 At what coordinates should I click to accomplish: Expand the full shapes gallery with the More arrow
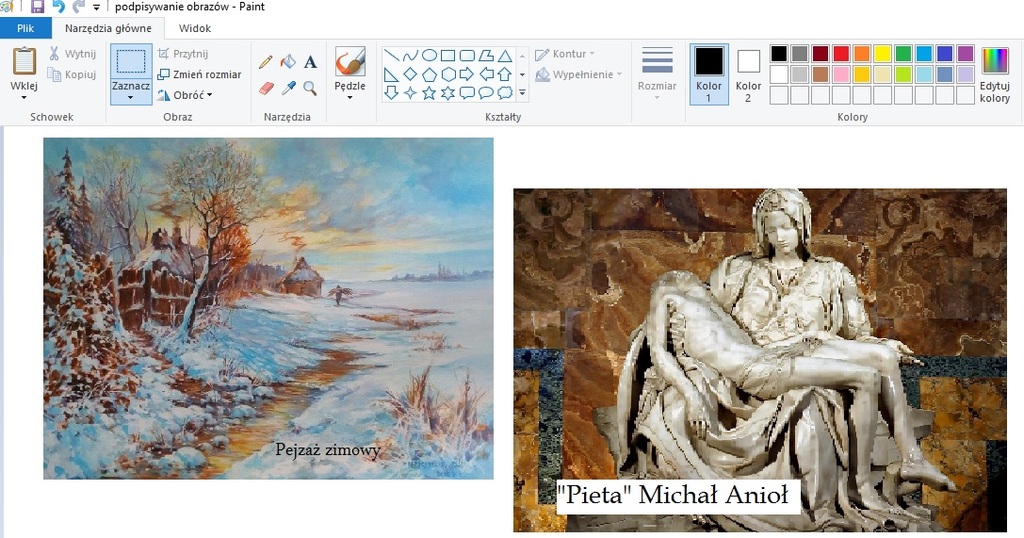pos(522,93)
